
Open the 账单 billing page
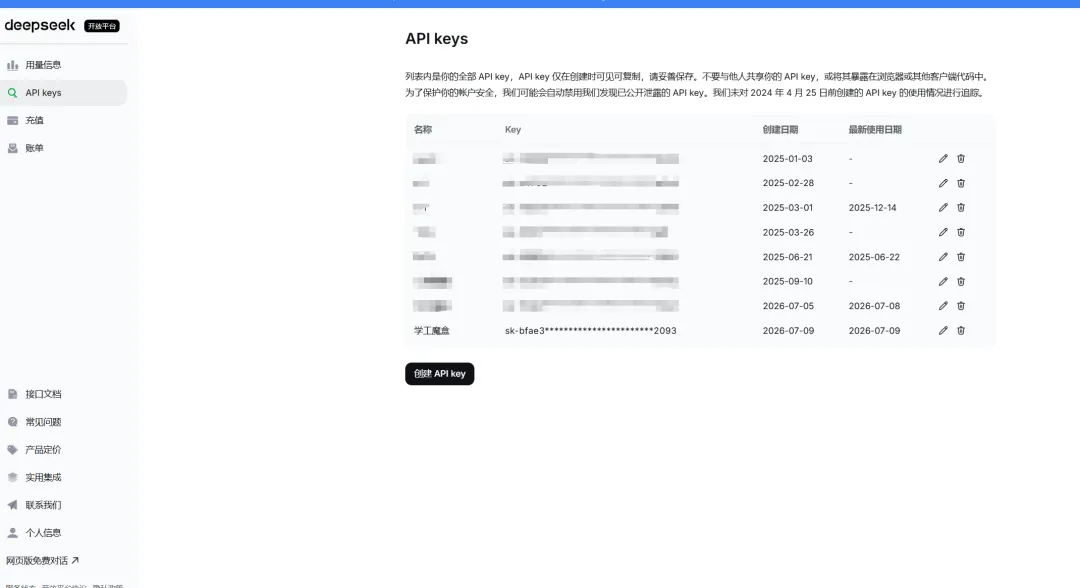63,148
